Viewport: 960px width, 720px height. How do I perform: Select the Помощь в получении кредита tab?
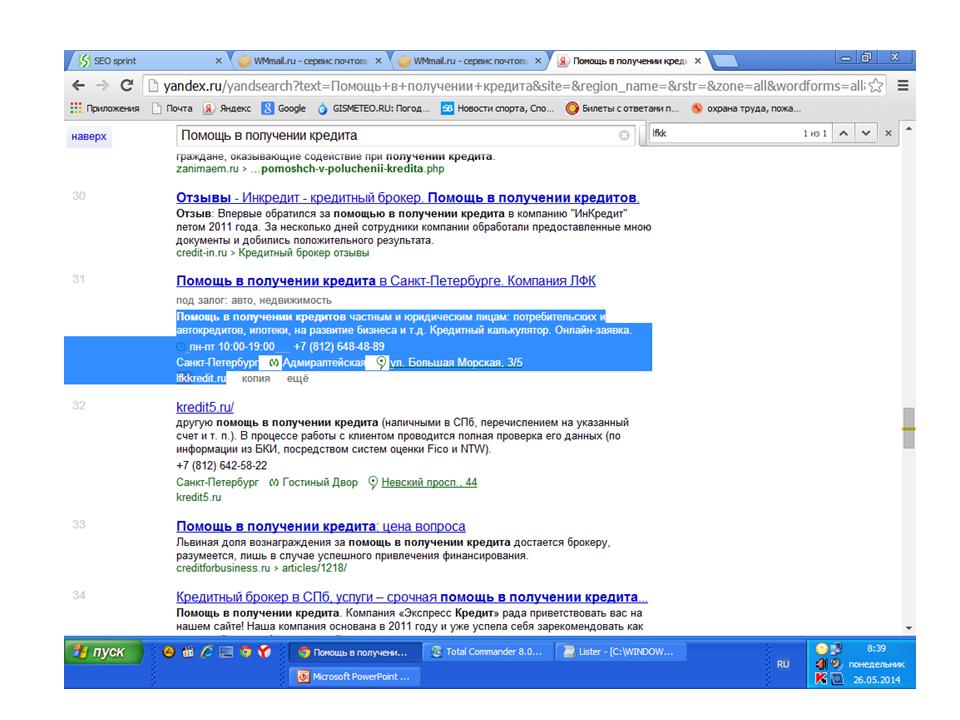point(629,61)
